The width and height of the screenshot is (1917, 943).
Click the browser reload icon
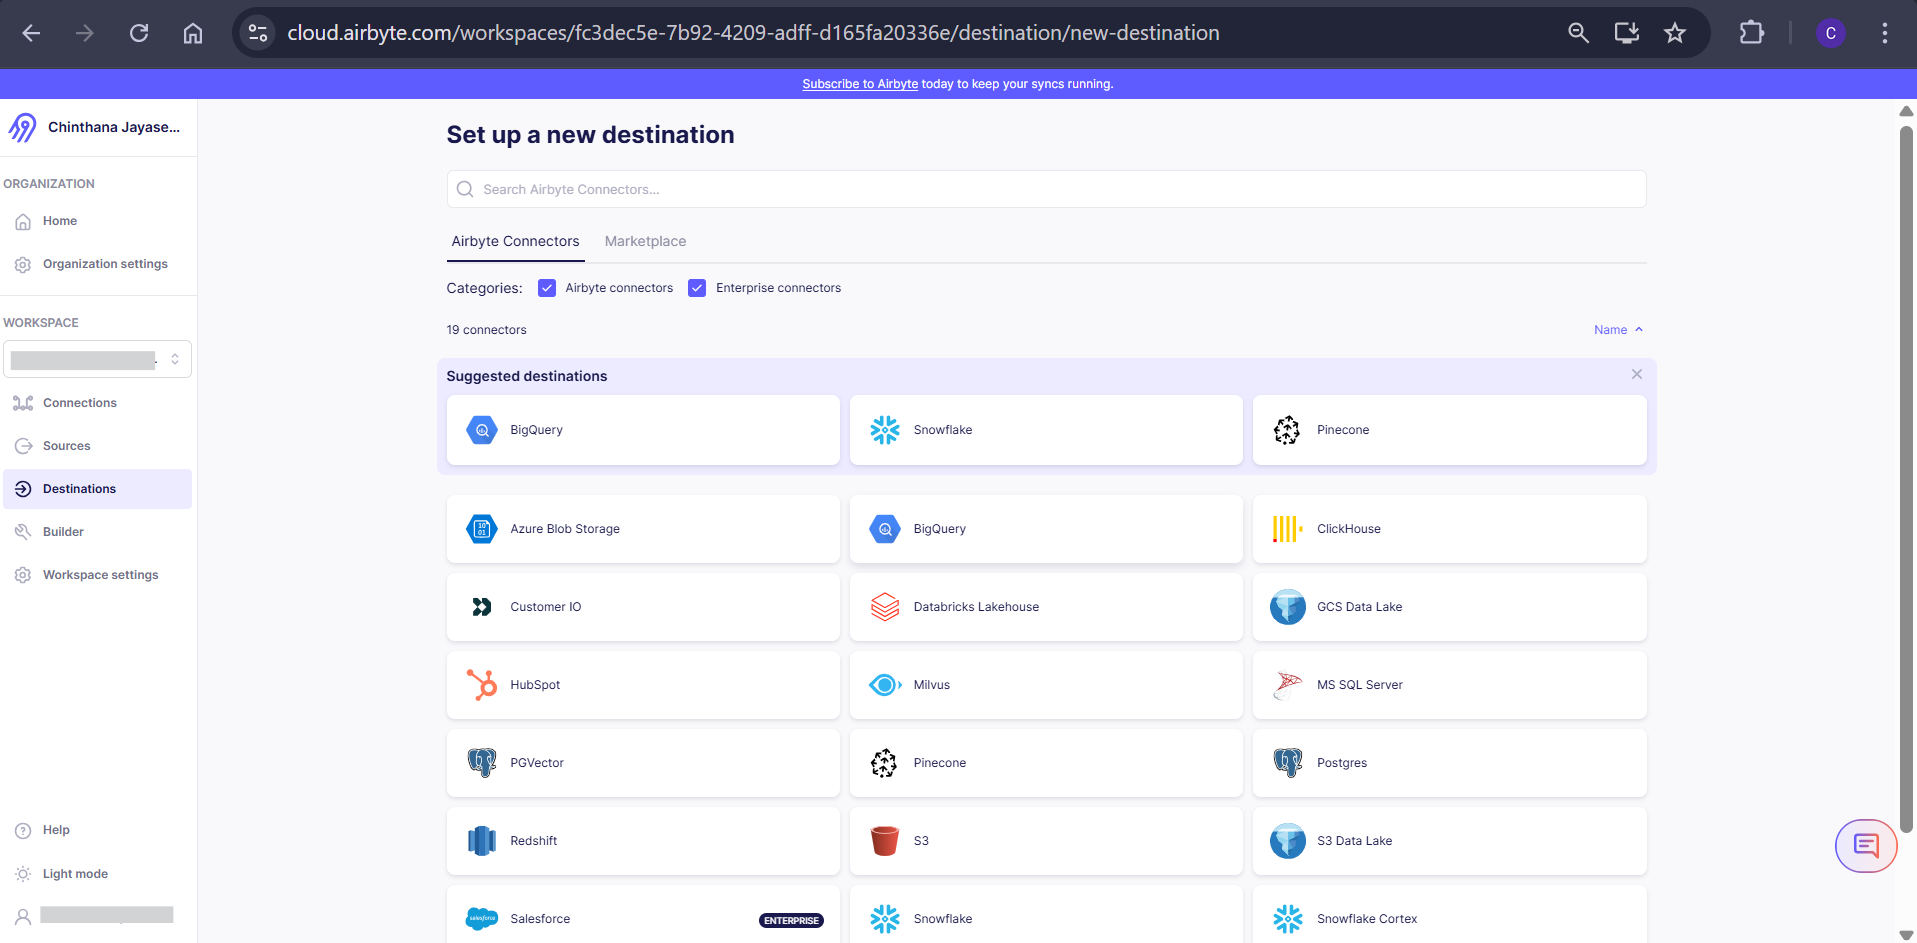139,33
